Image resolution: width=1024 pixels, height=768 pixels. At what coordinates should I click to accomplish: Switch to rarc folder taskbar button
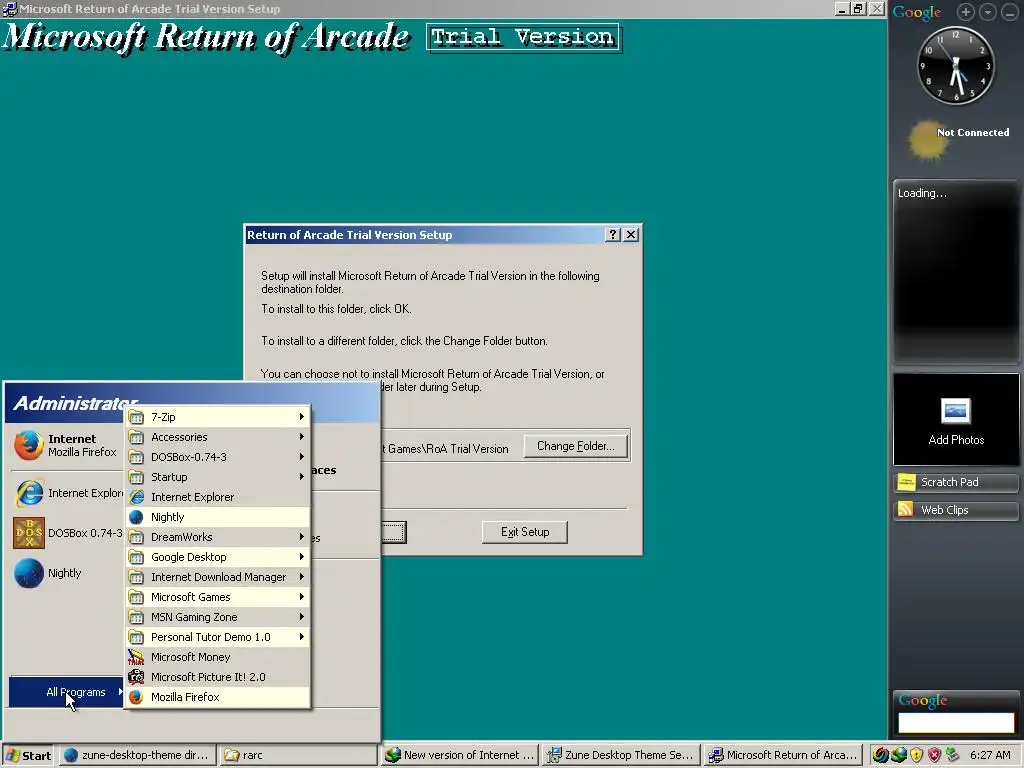298,755
